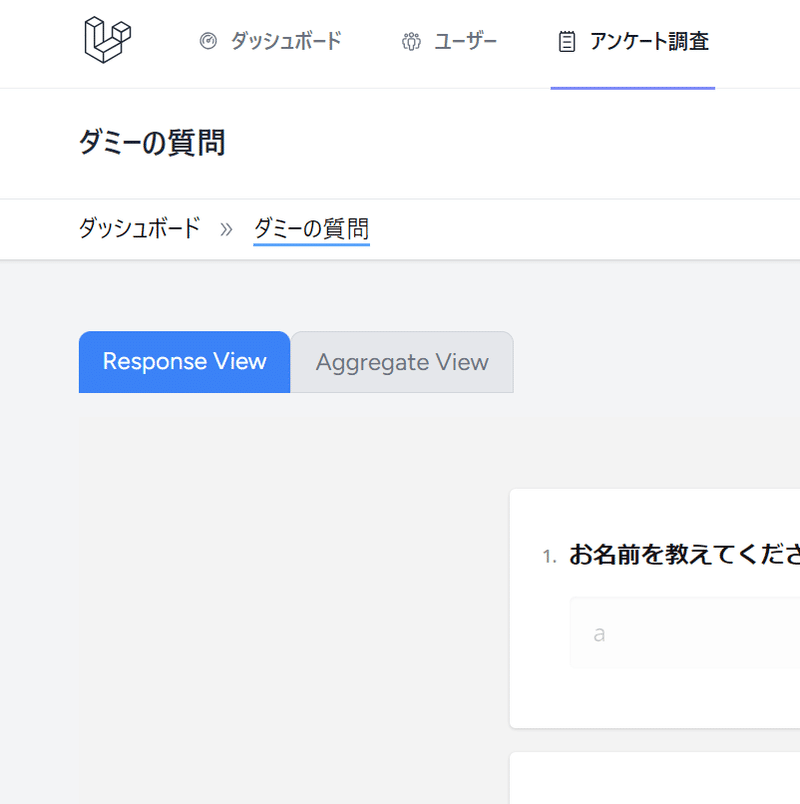Switch to Aggregate View
Screen dimensions: 800x804
coord(402,362)
